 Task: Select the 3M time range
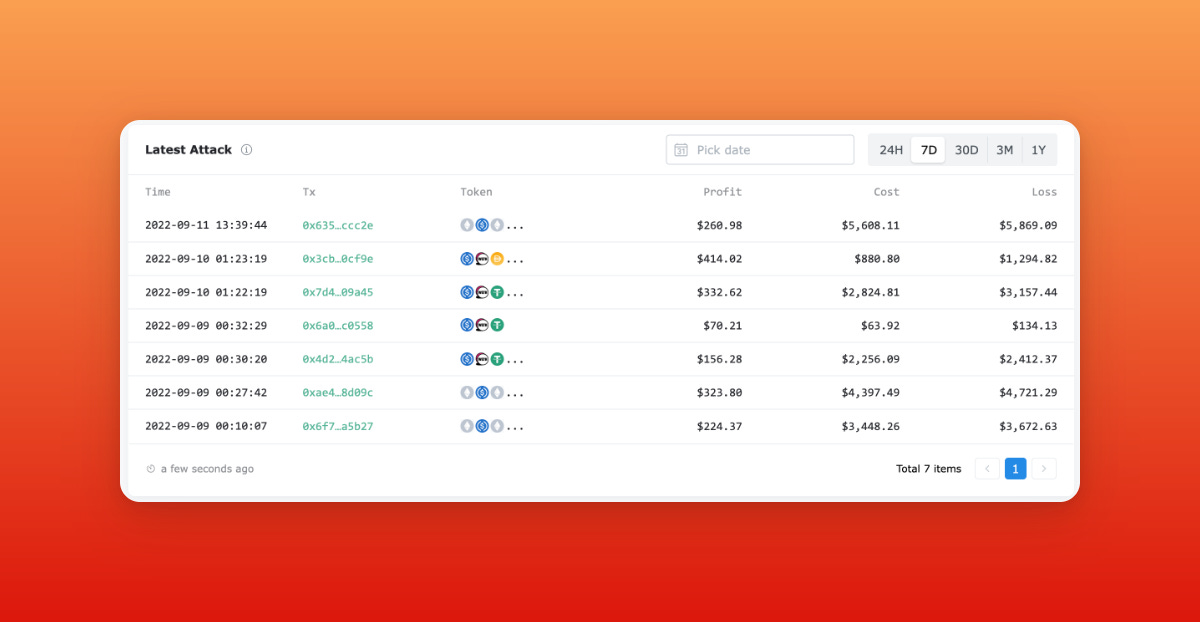[x=1004, y=150]
